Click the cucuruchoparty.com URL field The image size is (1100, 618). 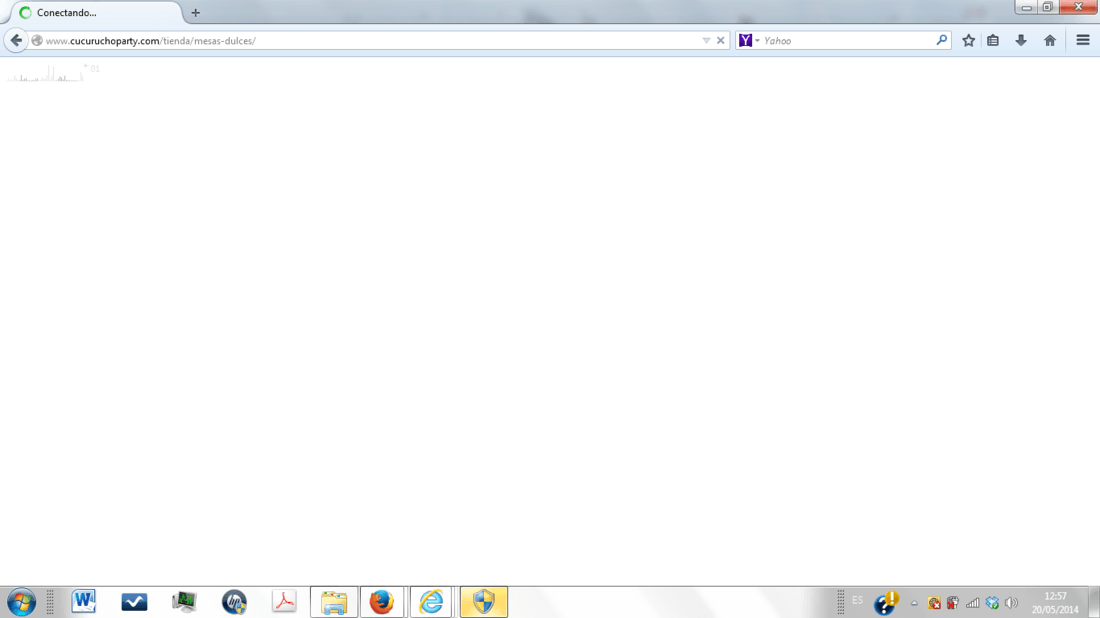(372, 41)
